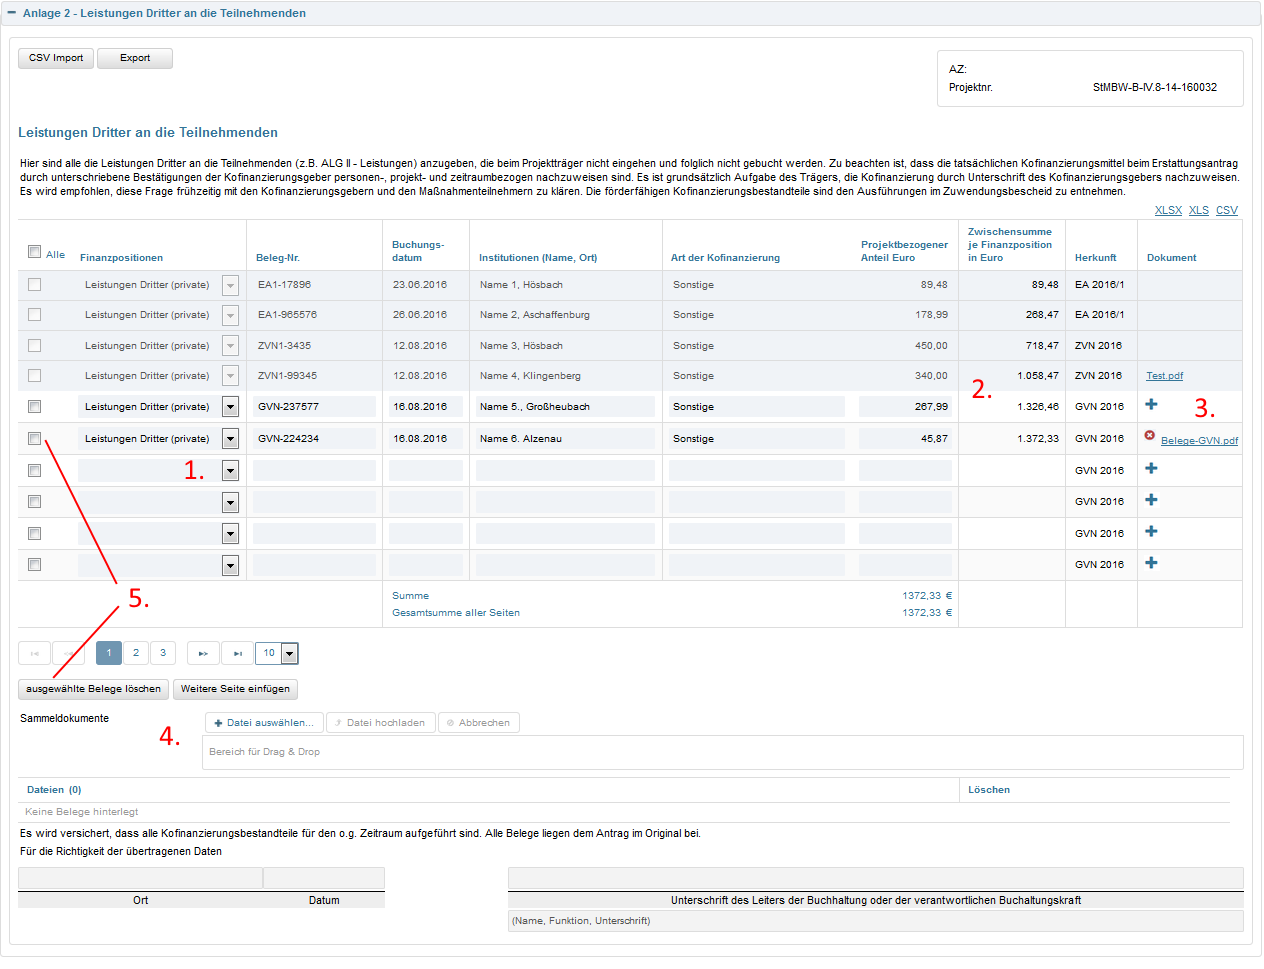Jump to the last page of results
1264x969 pixels.
[x=237, y=654]
